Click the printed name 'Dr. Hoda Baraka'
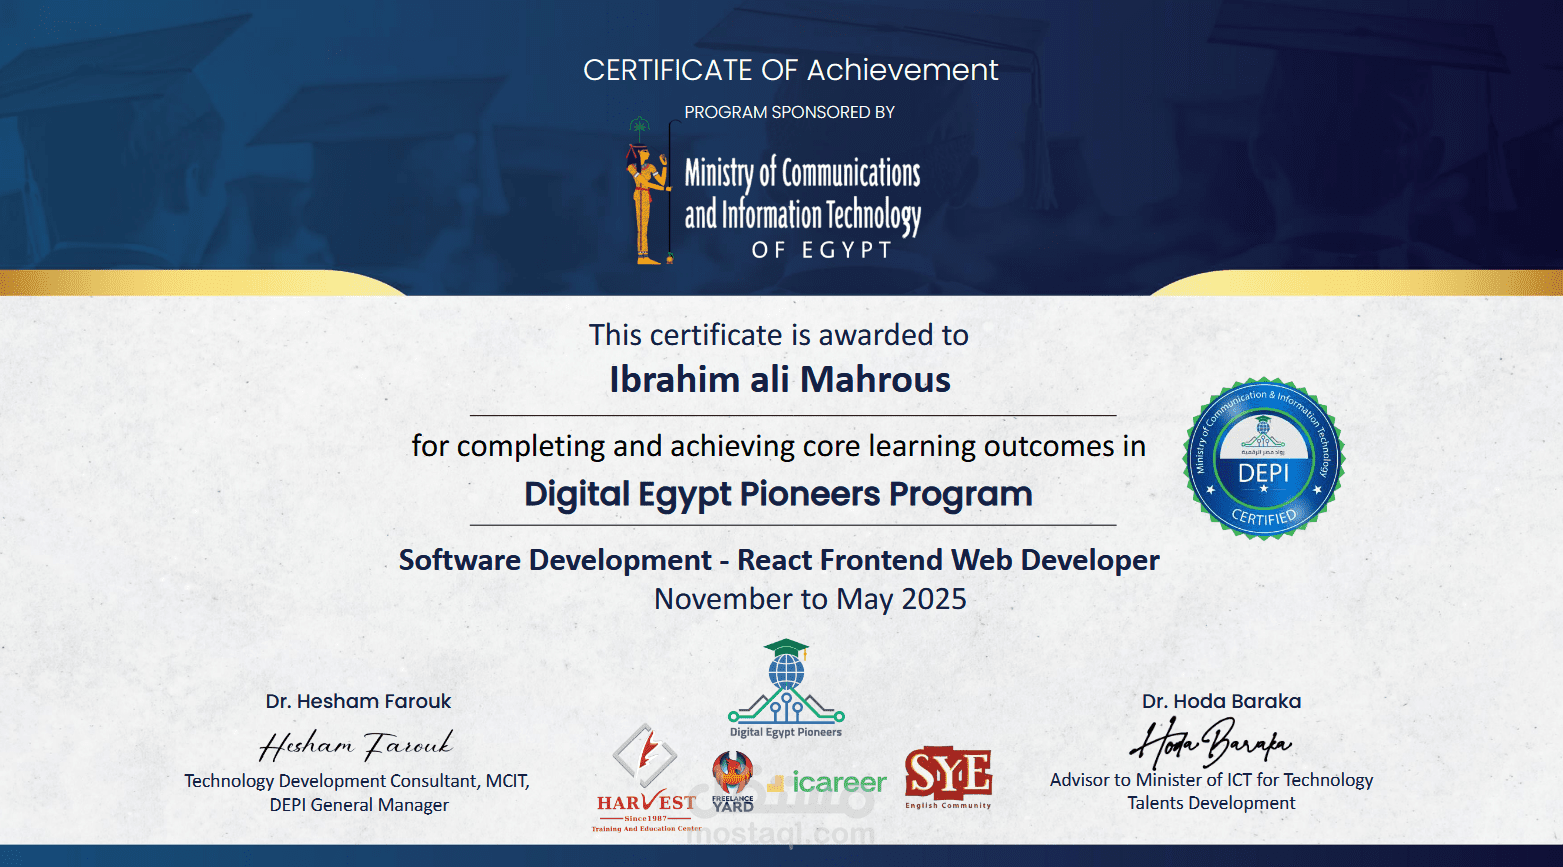The image size is (1563, 867). pos(1222,701)
